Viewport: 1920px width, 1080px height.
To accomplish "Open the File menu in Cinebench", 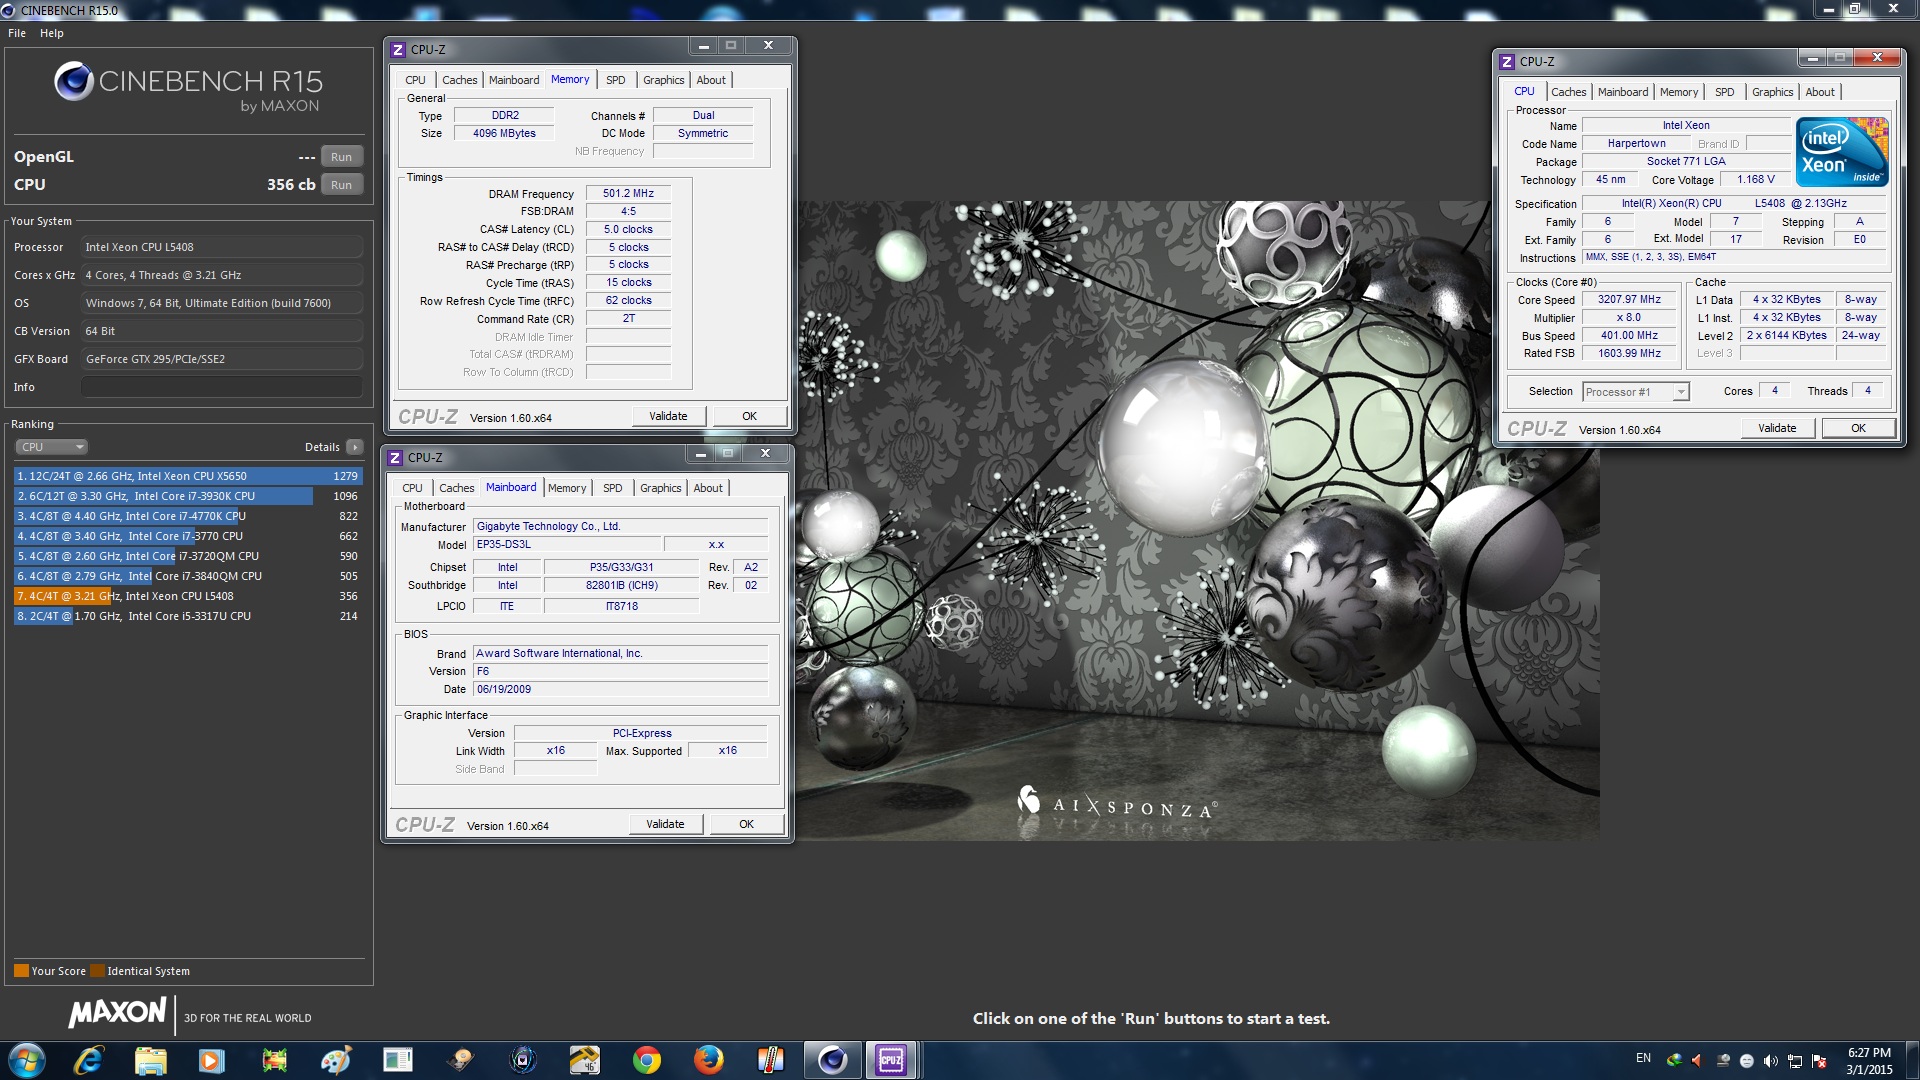I will [17, 33].
